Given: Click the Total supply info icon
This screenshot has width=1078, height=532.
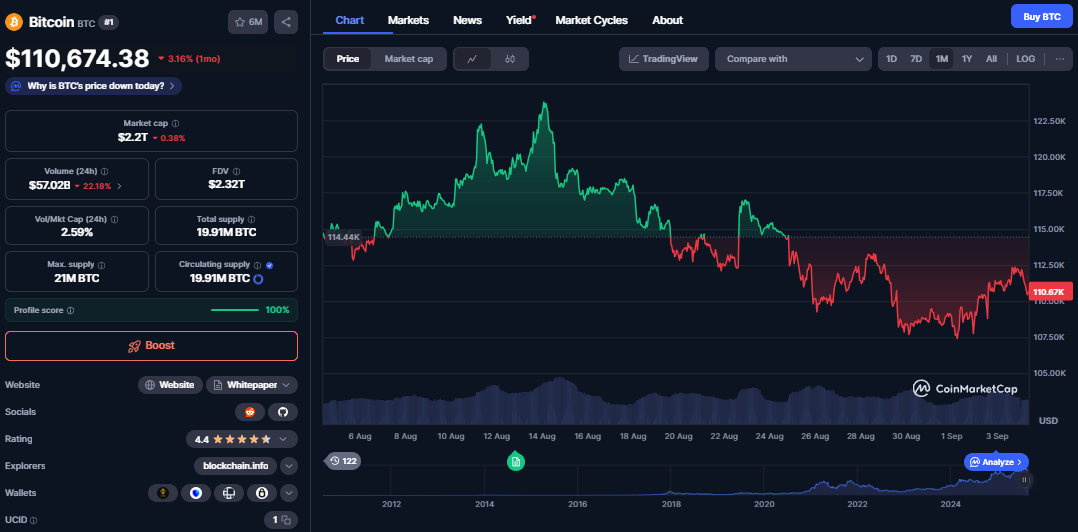Looking at the screenshot, I should point(252,219).
